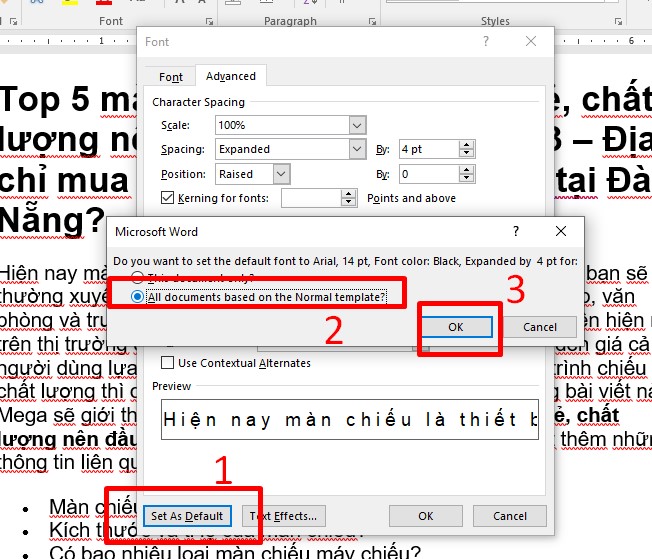The width and height of the screenshot is (652, 559).
Task: Increase Position By value with up arrow
Action: point(467,170)
